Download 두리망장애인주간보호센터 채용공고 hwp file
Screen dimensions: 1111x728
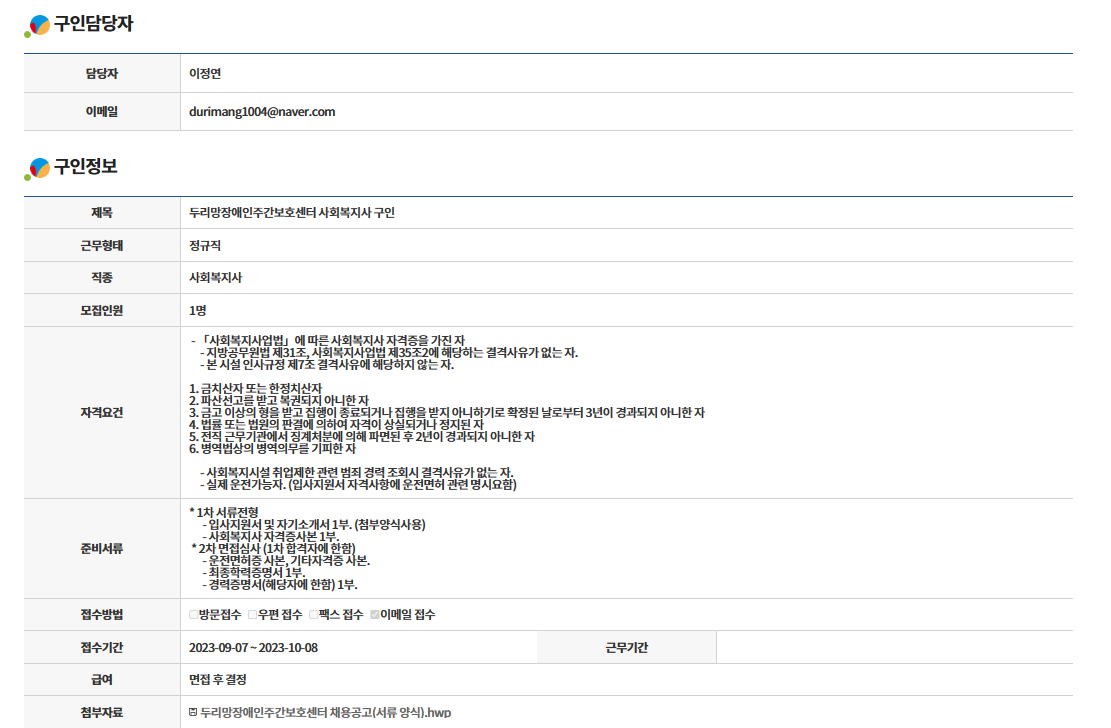click(325, 713)
